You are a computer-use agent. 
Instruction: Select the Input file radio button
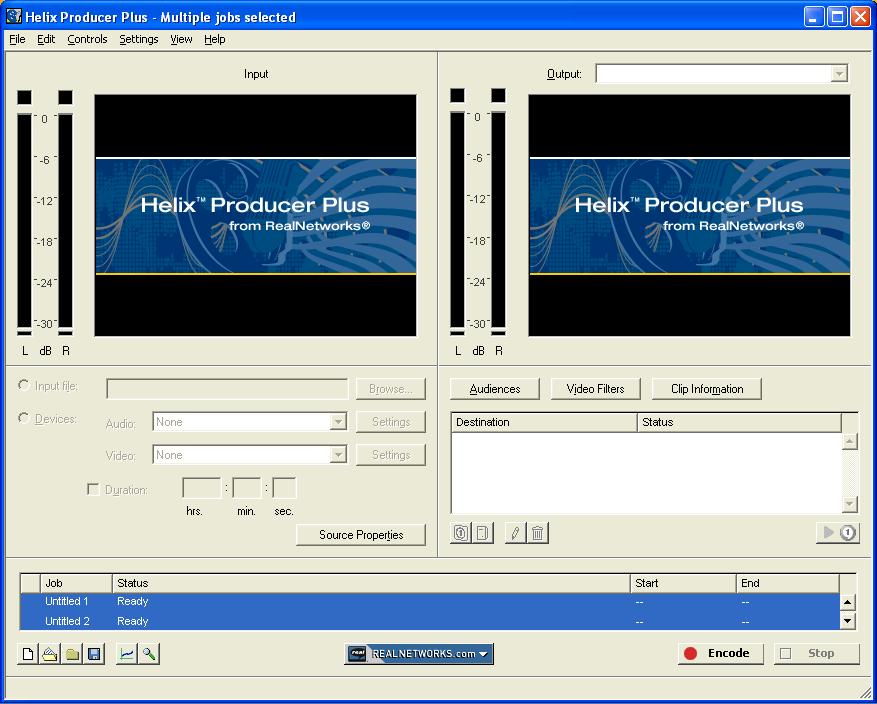(24, 386)
